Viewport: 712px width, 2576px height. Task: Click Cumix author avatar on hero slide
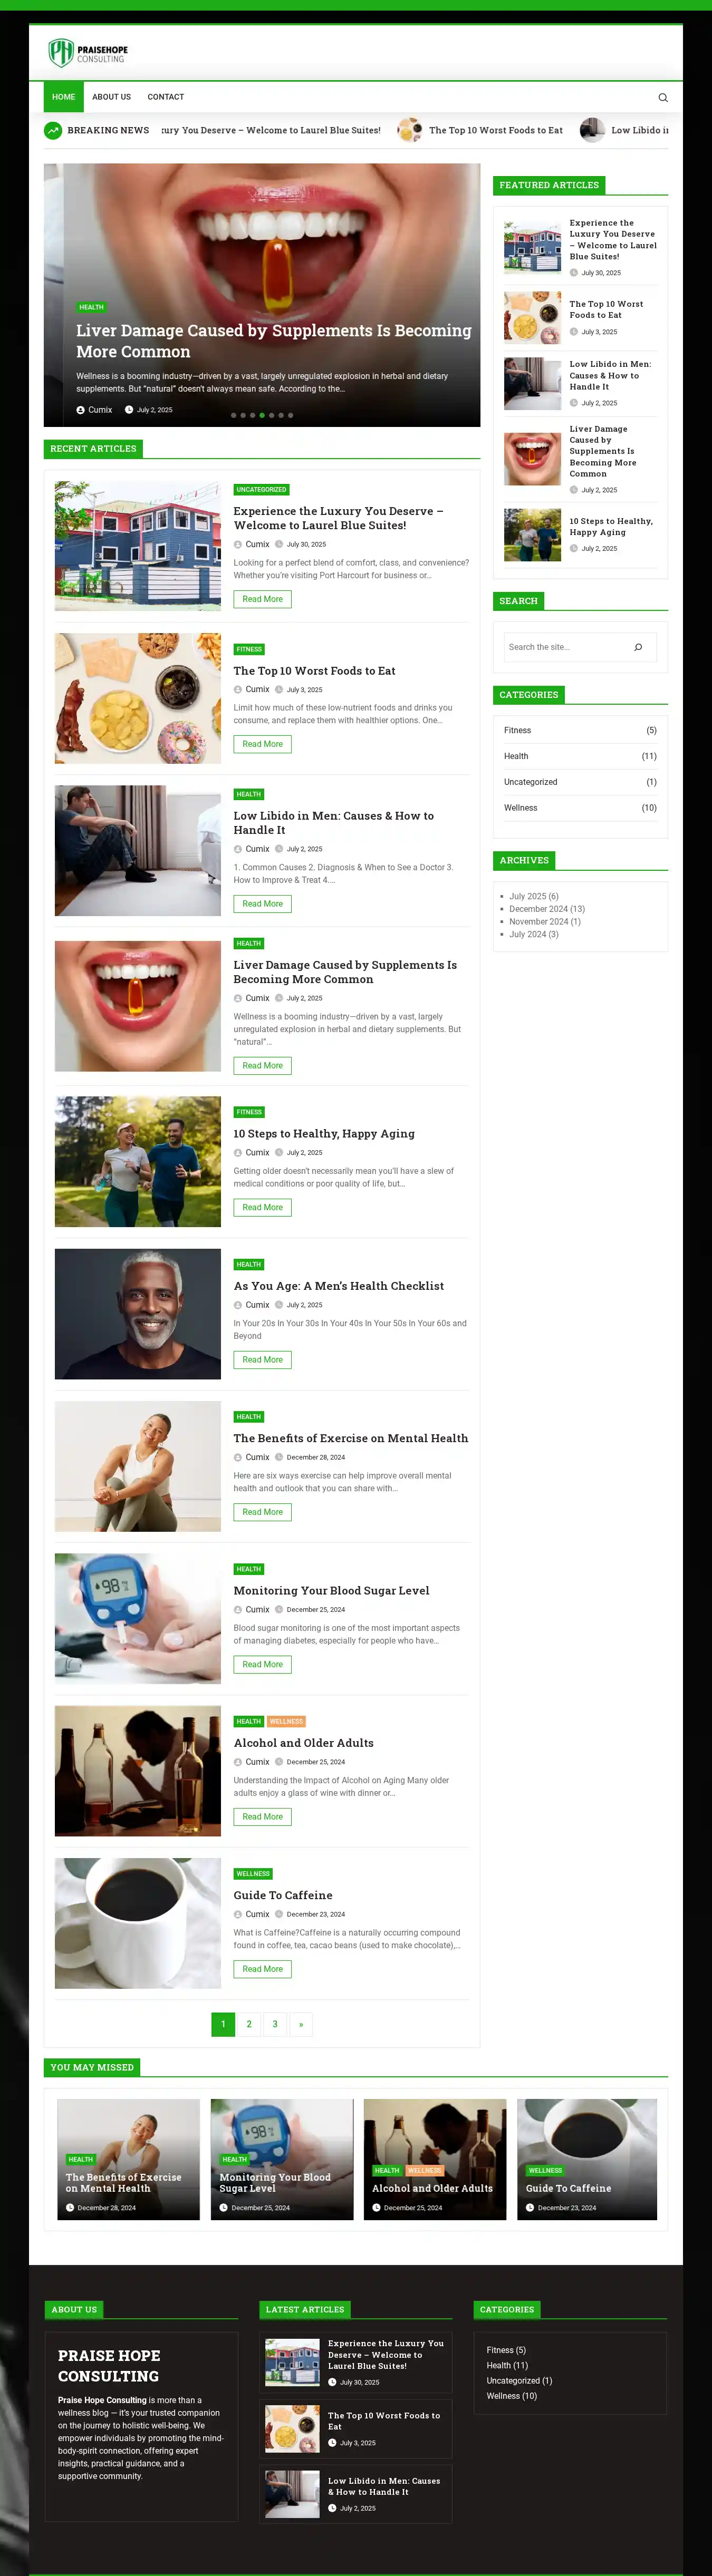click(81, 410)
